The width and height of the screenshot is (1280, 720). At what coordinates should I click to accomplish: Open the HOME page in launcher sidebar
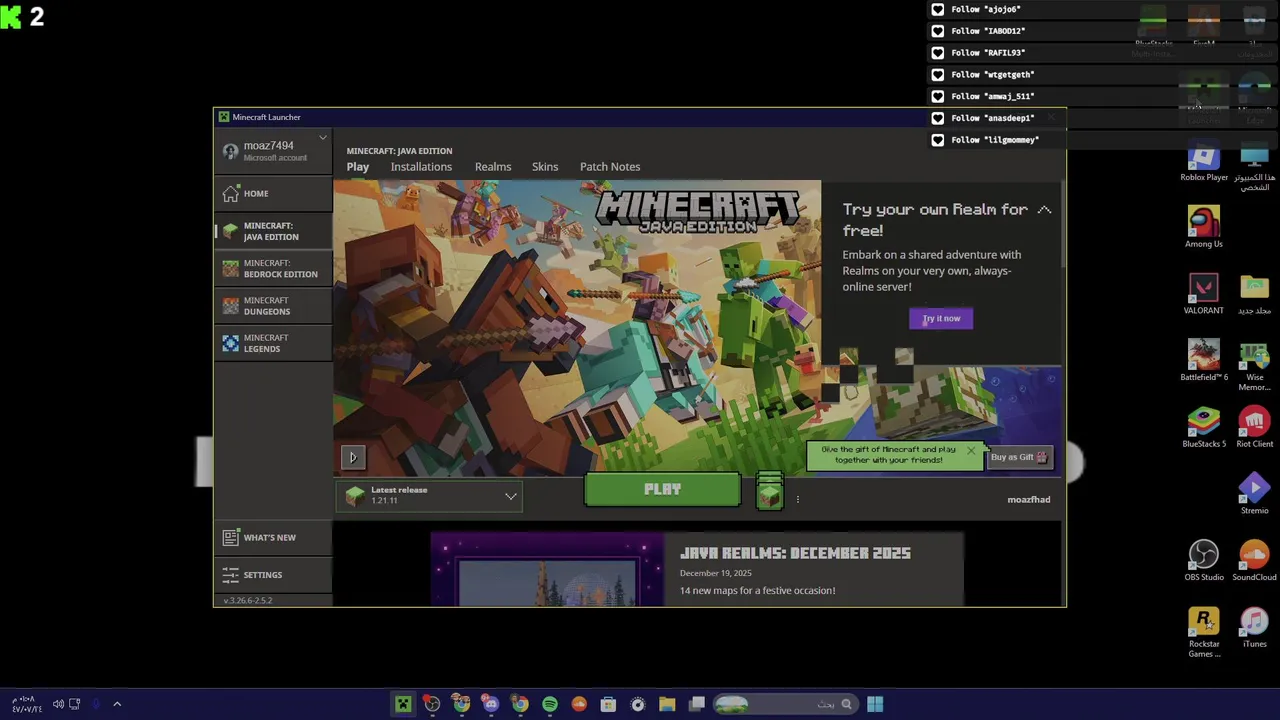click(273, 193)
